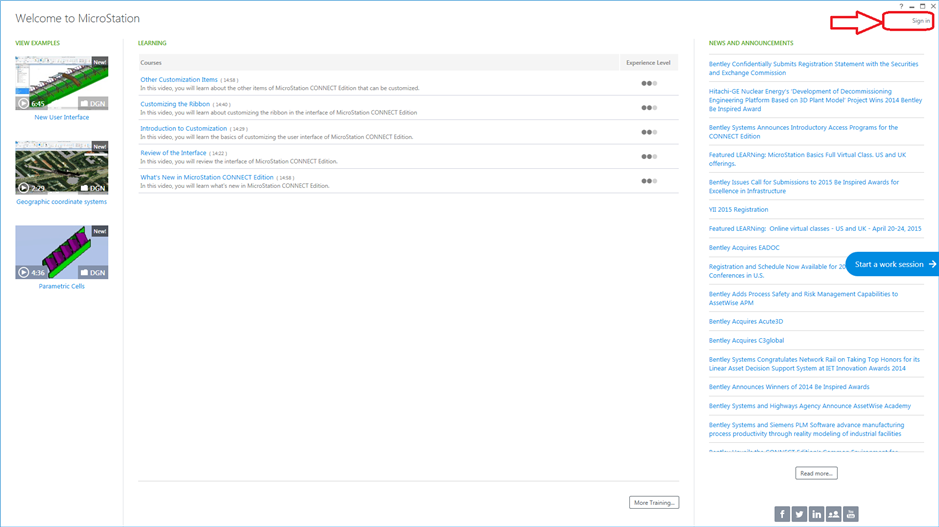Open DGN file for Parametric Cells

click(x=92, y=272)
